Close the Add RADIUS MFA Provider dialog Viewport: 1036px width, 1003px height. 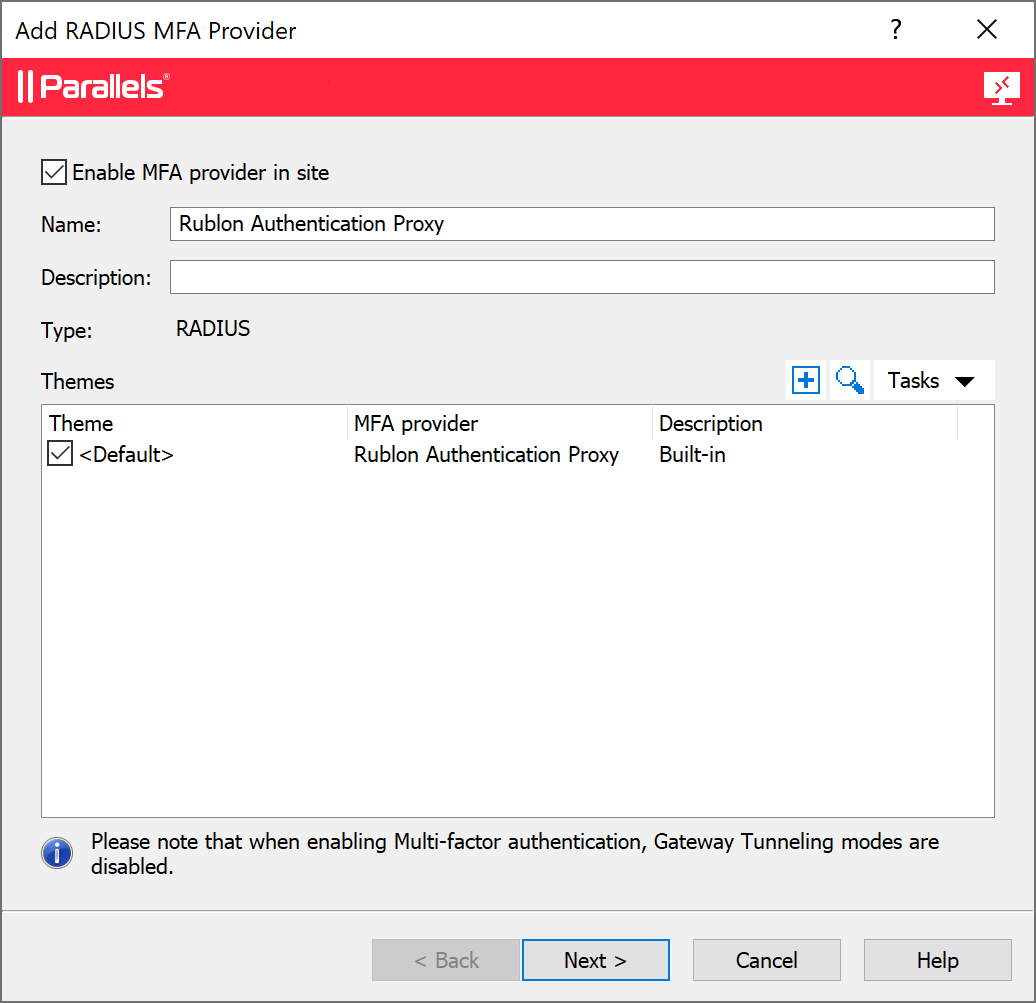(x=986, y=30)
